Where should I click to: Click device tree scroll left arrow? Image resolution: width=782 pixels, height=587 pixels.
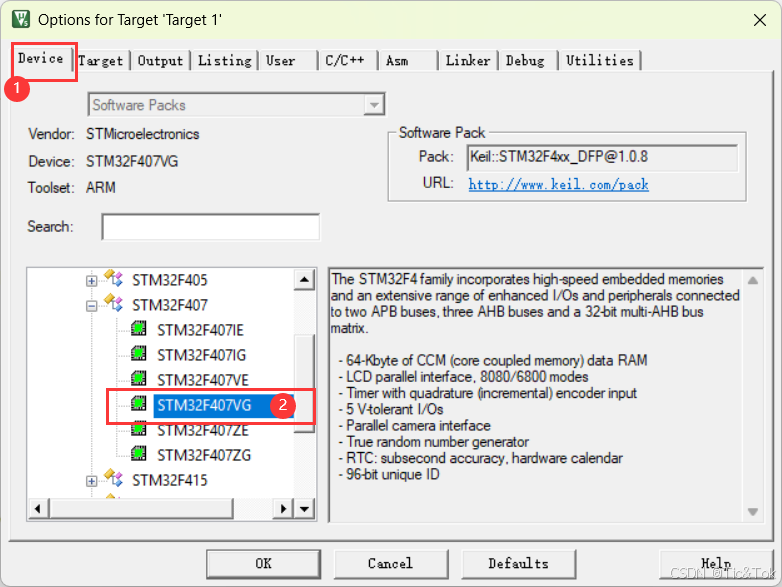click(x=38, y=509)
